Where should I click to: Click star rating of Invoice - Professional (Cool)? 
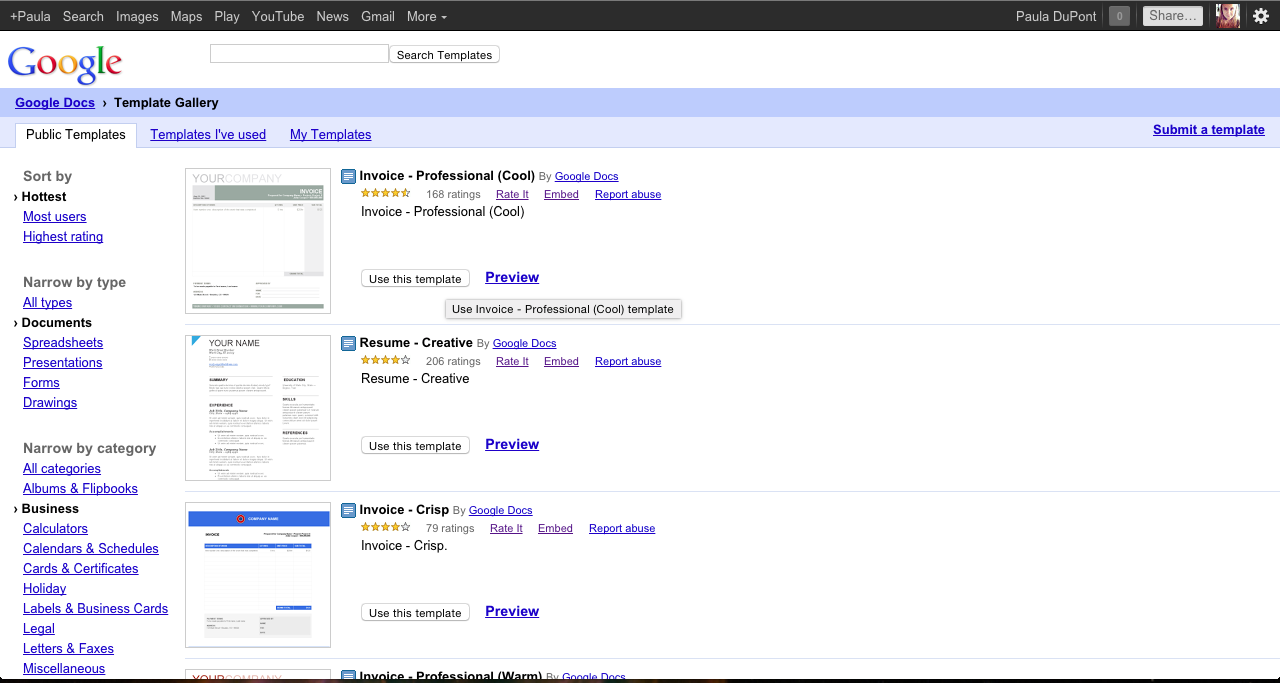385,193
